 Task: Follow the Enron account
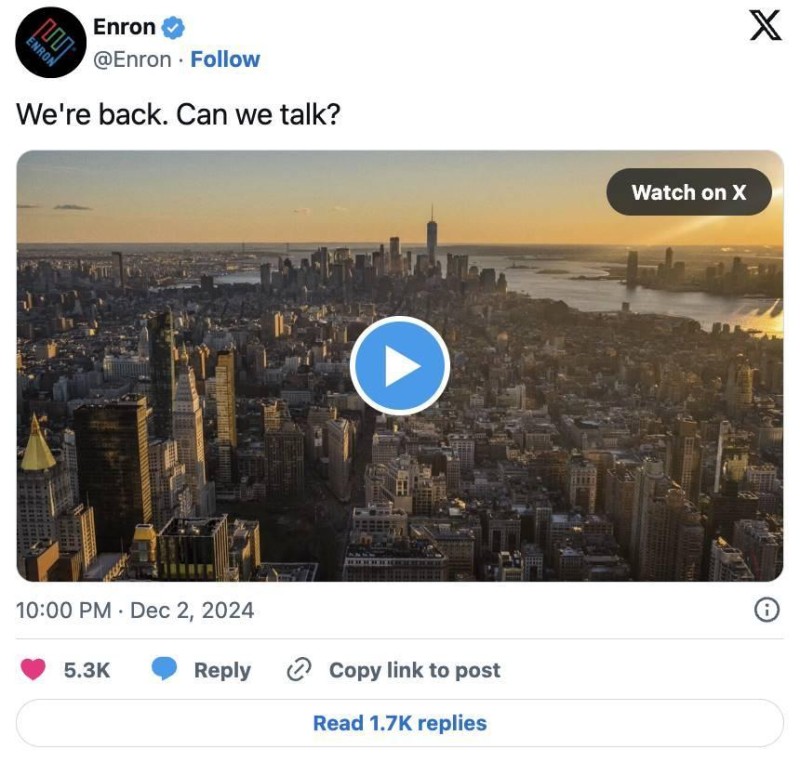[225, 59]
